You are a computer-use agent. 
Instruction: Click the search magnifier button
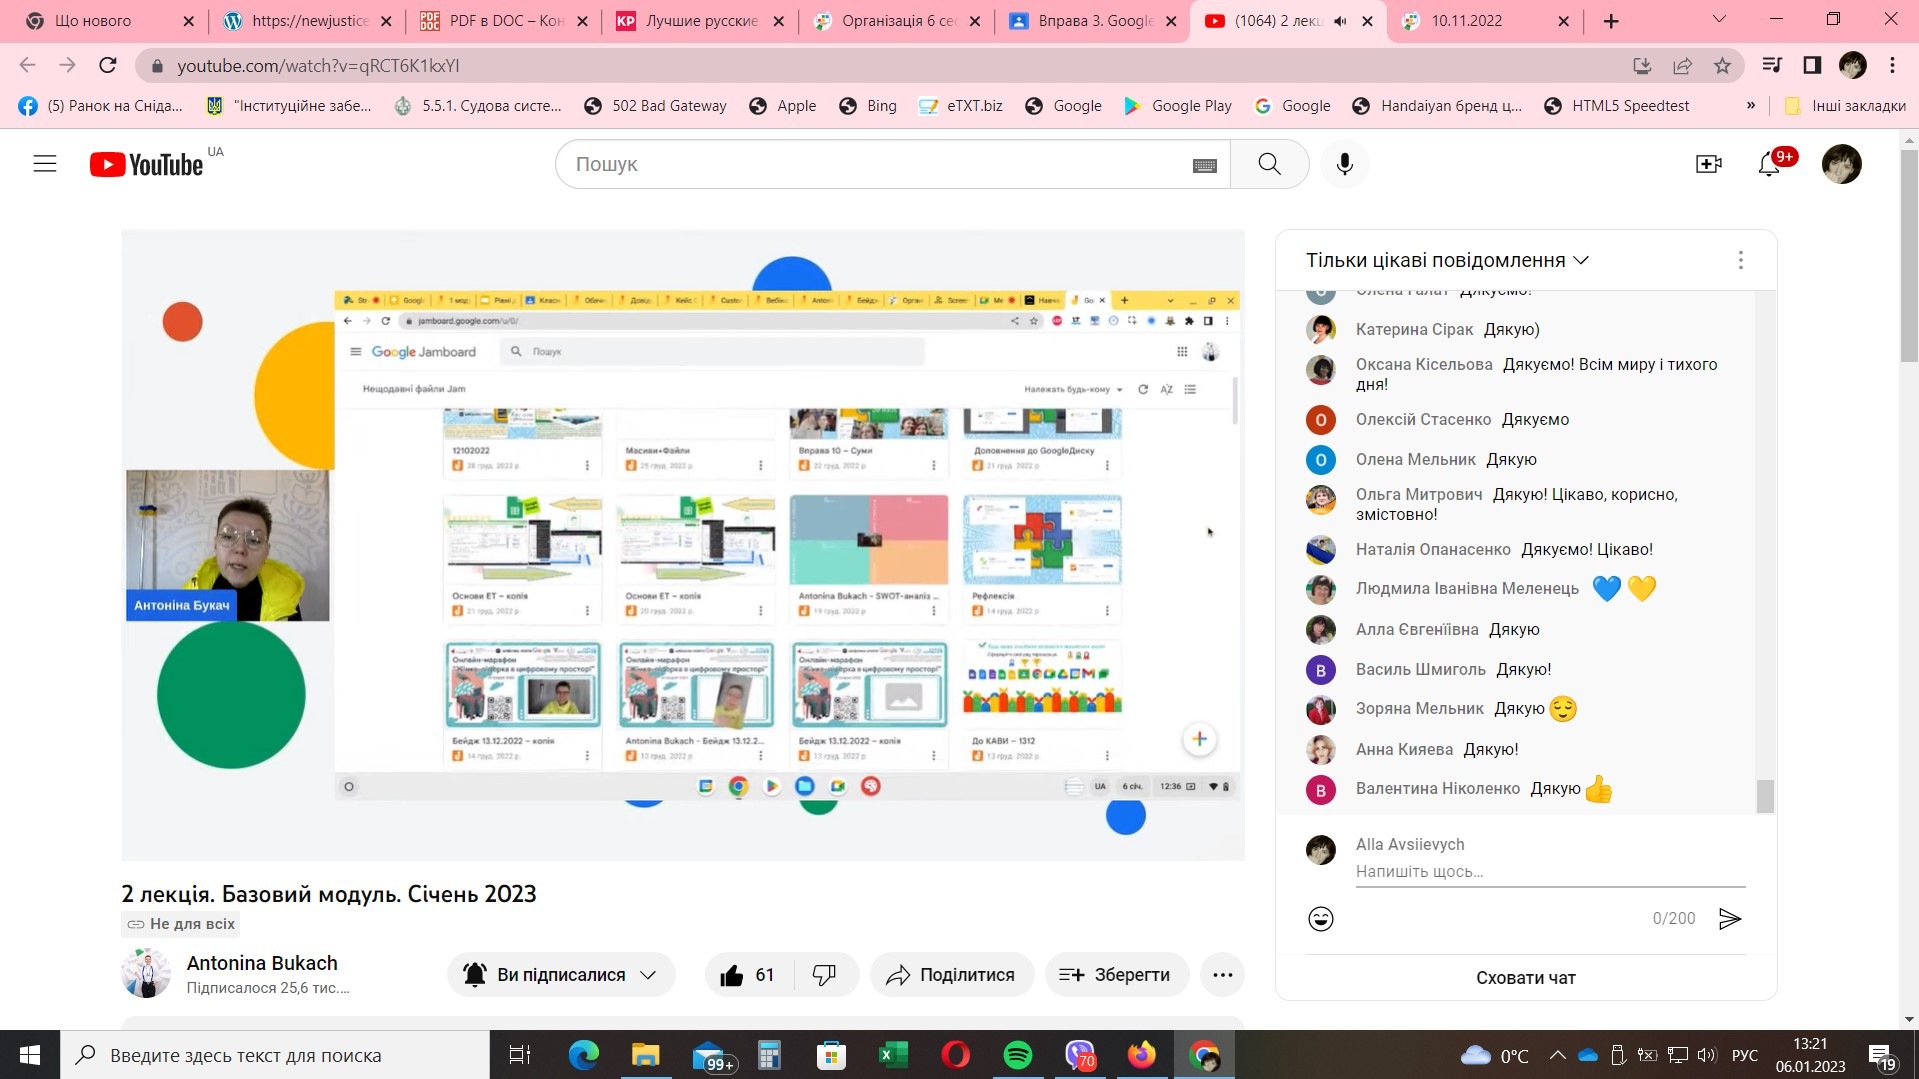coord(1269,164)
